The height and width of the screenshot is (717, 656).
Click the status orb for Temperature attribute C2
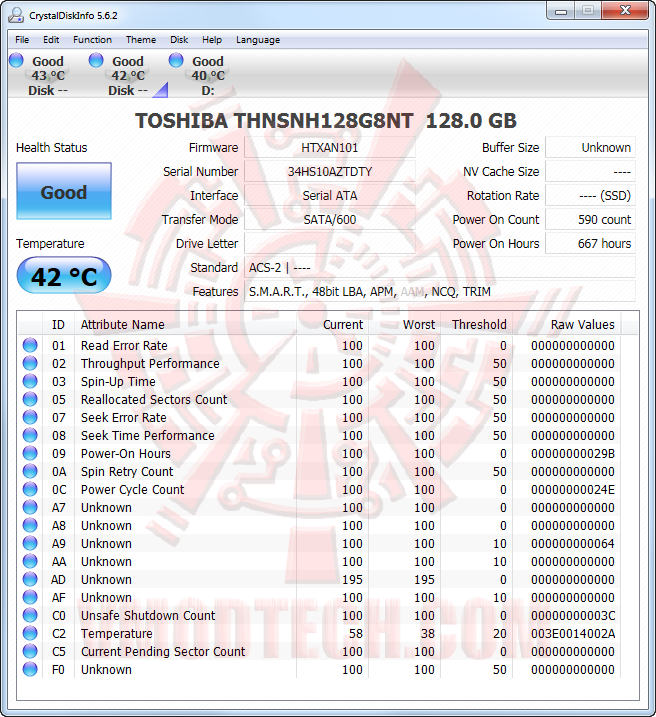(x=30, y=633)
